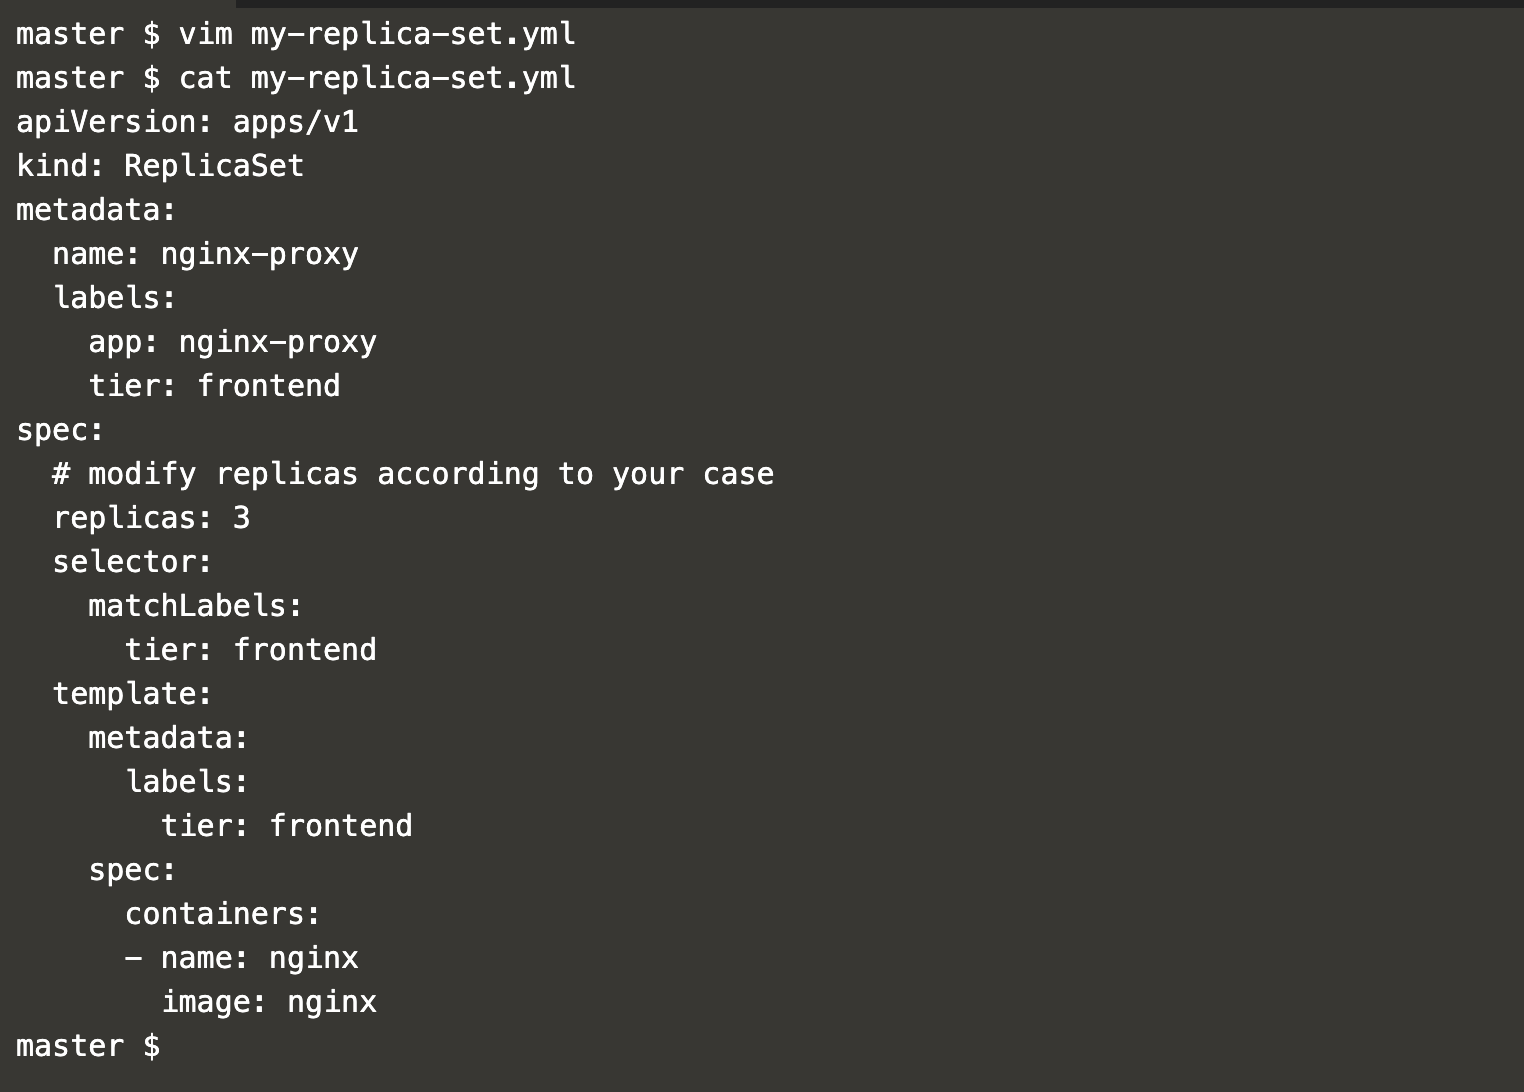Click the '- name: nginx' line
Image resolution: width=1524 pixels, height=1092 pixels.
click(241, 959)
